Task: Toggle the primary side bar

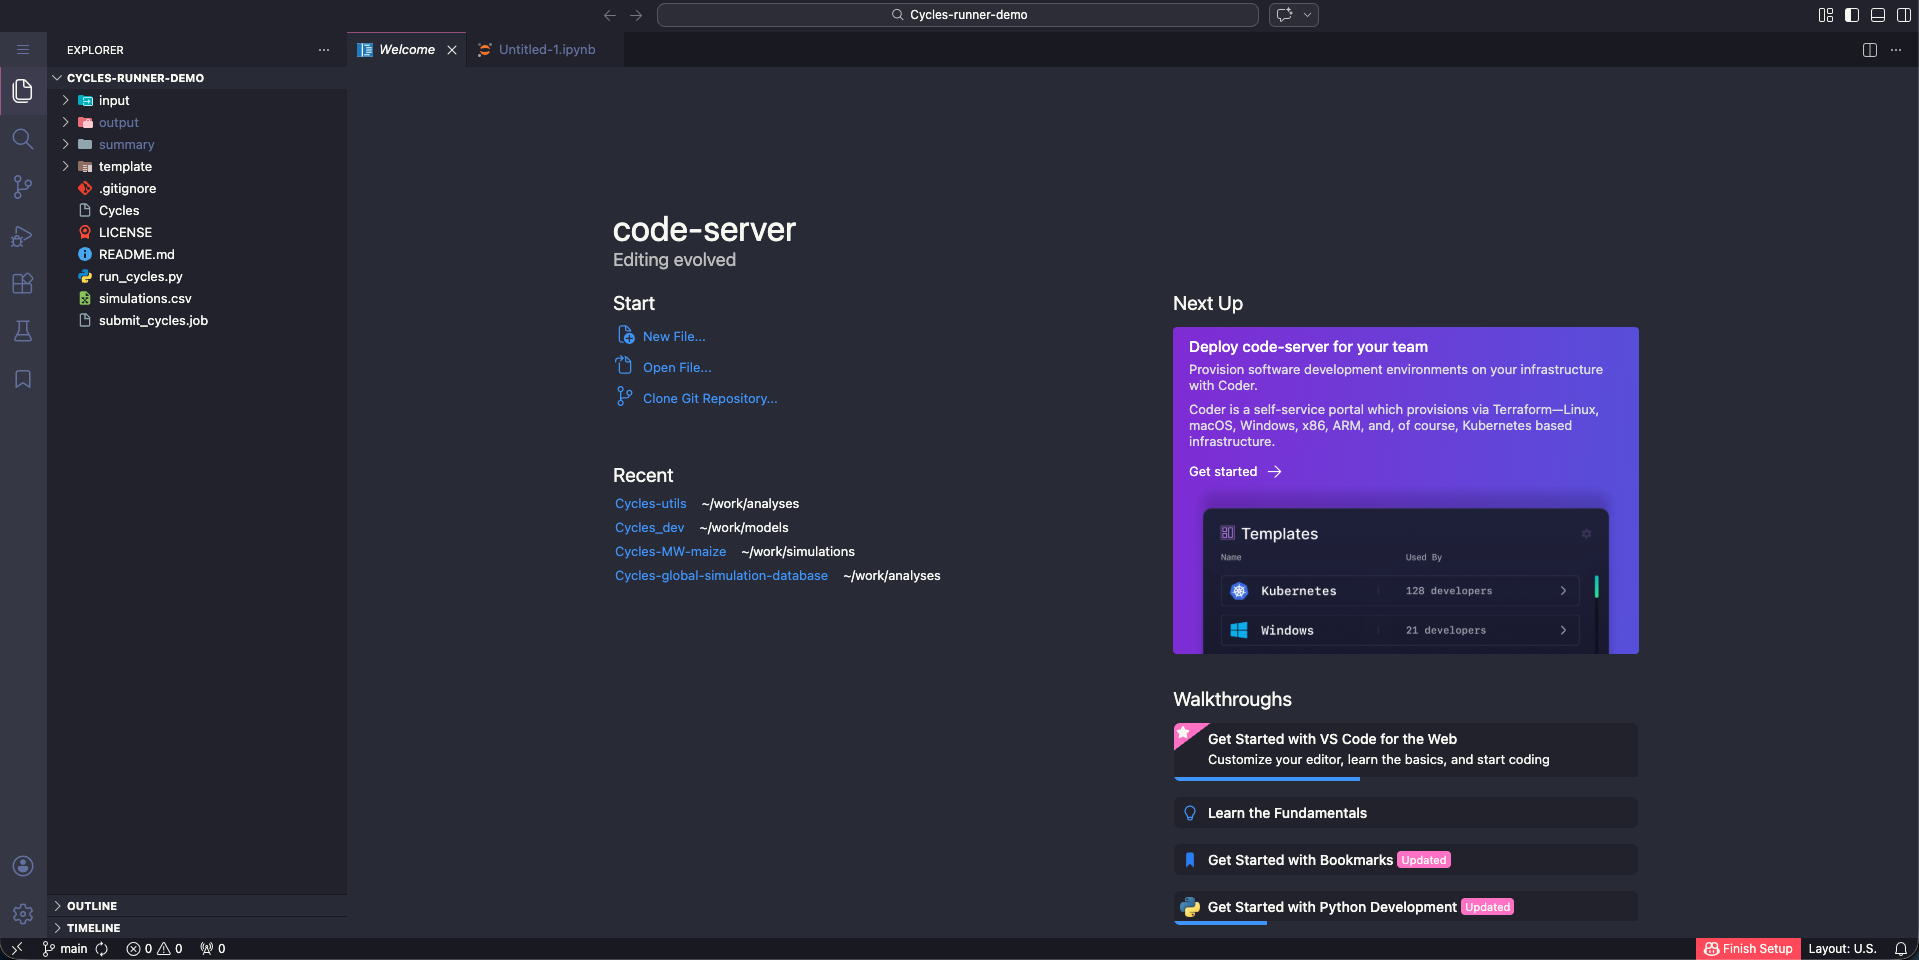Action: 1852,15
